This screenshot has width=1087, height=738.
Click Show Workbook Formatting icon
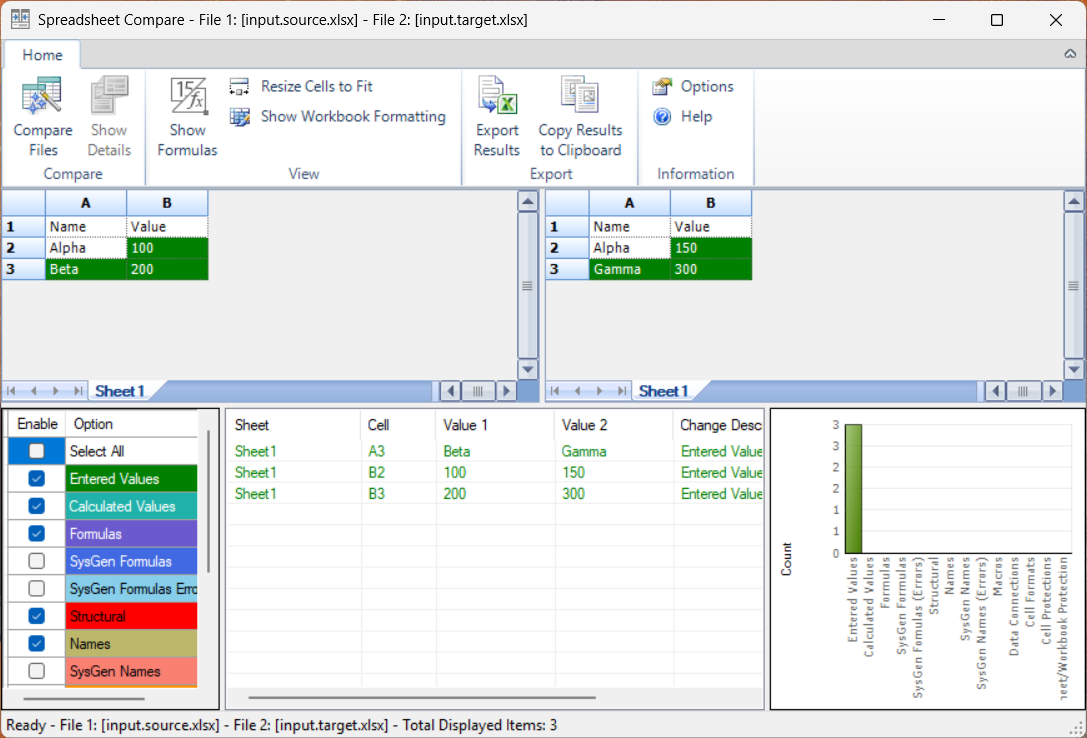[x=239, y=117]
